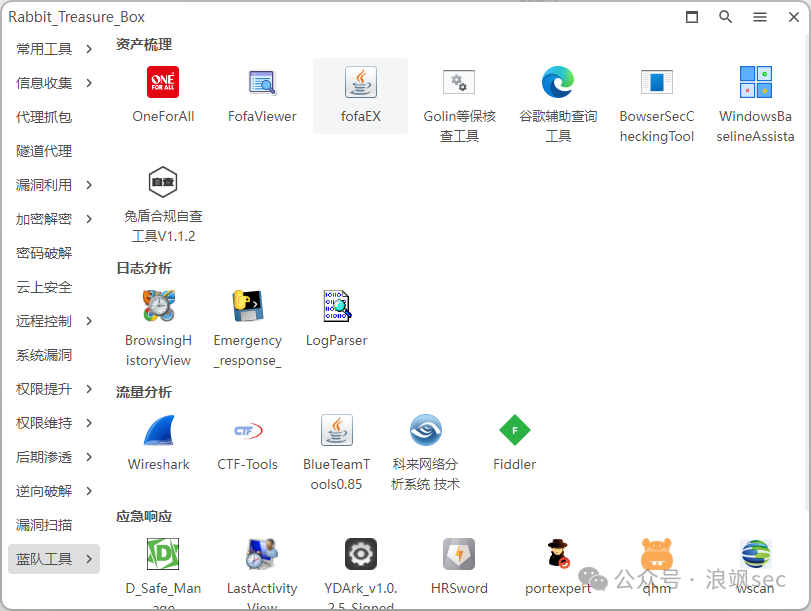Click the 资产梳理 section heading
This screenshot has width=811, height=611.
coord(144,44)
